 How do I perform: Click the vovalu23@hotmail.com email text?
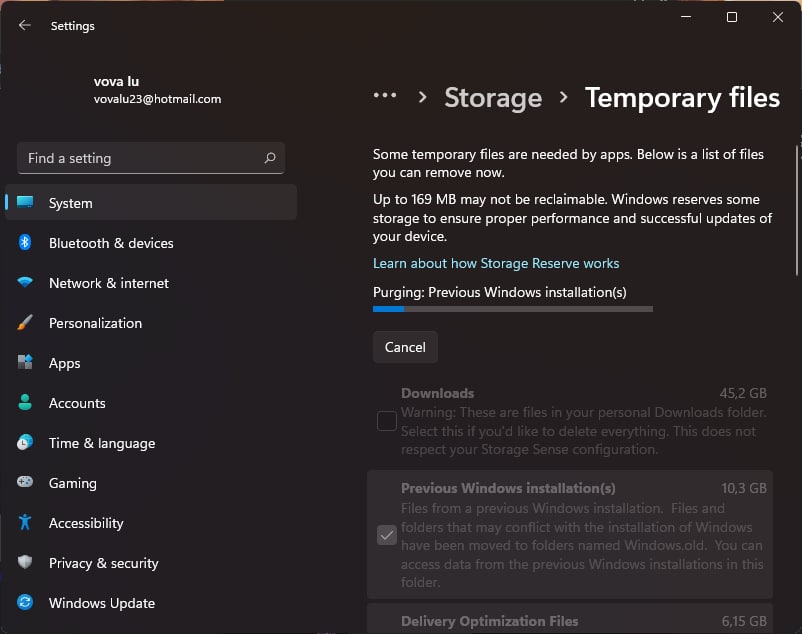click(x=157, y=99)
